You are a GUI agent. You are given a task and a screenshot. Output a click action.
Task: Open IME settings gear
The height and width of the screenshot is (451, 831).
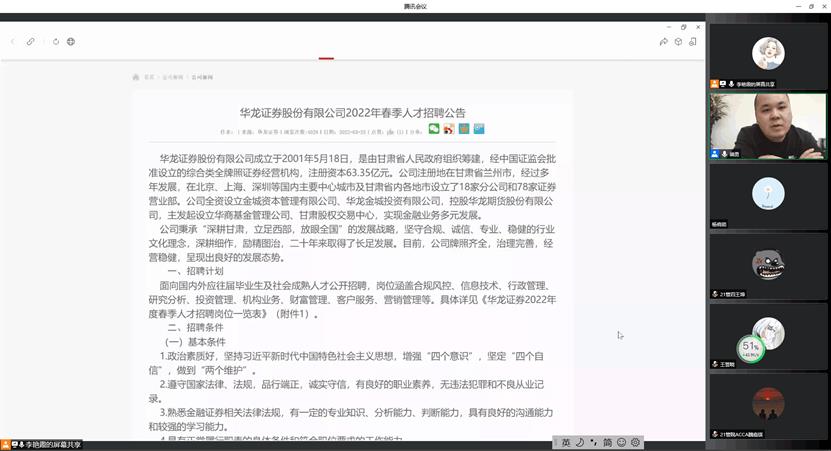click(x=635, y=442)
